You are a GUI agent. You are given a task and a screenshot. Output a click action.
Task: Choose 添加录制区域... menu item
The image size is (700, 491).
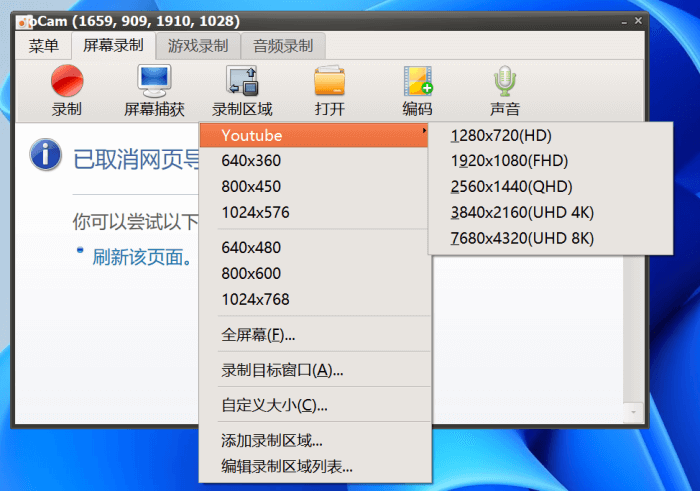coord(314,441)
